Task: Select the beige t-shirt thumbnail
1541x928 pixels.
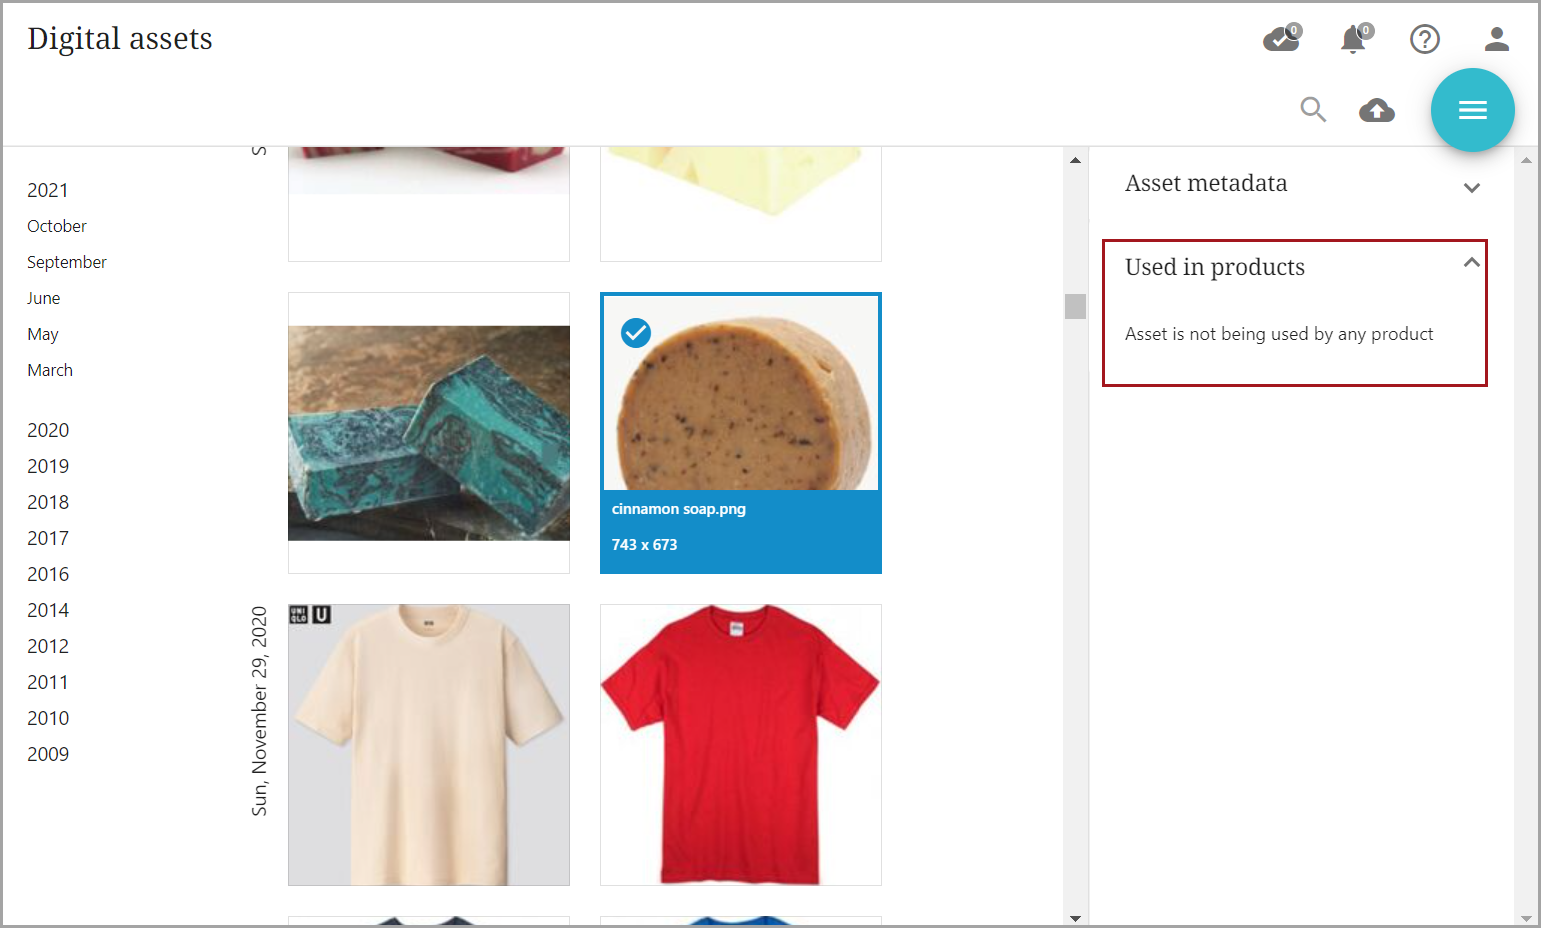Action: (429, 744)
